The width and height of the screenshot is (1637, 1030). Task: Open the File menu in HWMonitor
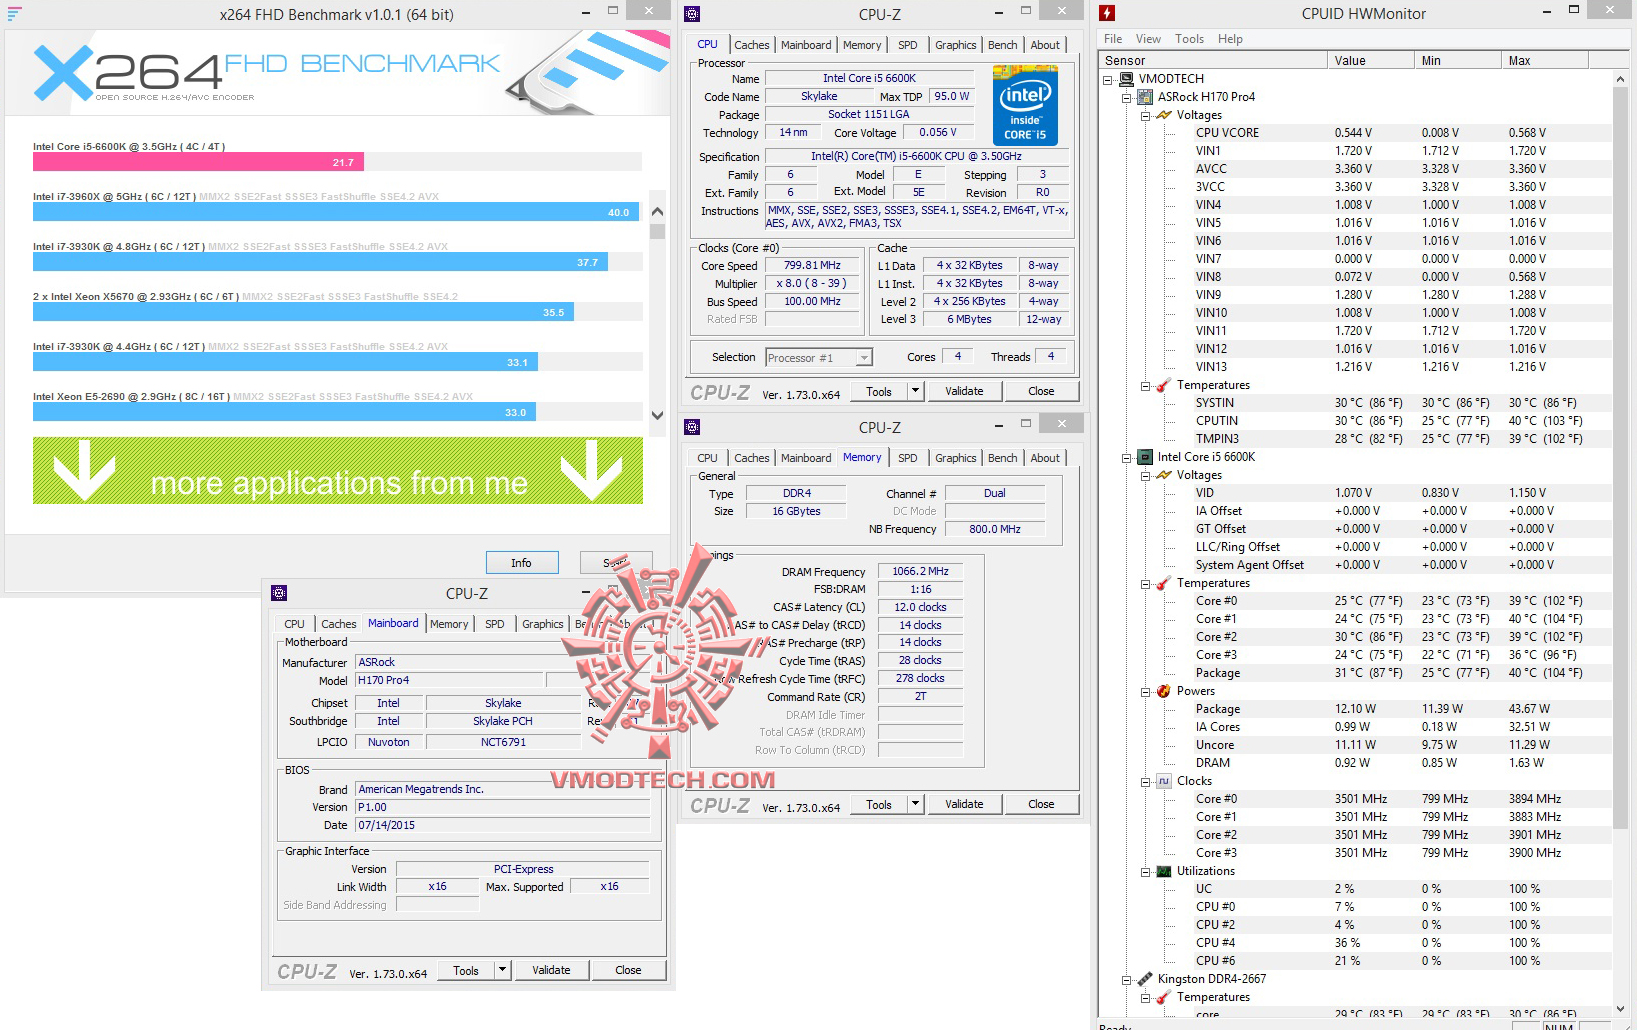(1113, 39)
